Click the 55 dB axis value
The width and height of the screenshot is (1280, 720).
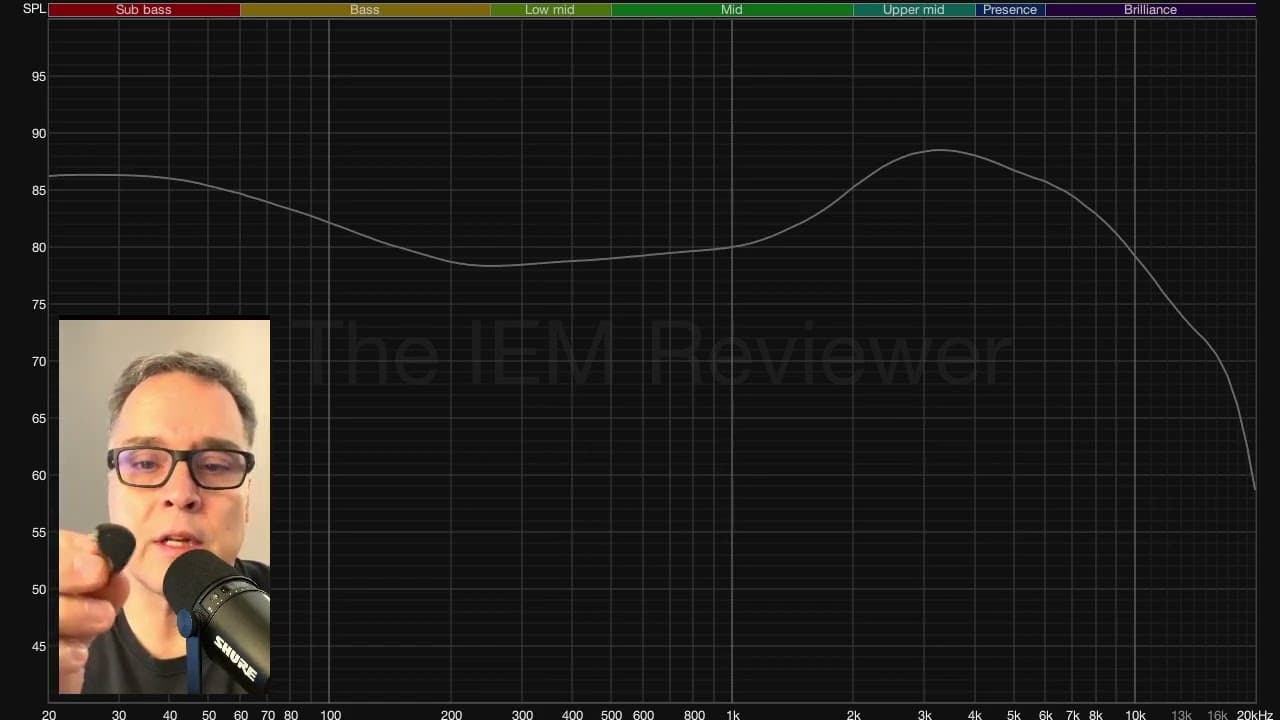[39, 532]
